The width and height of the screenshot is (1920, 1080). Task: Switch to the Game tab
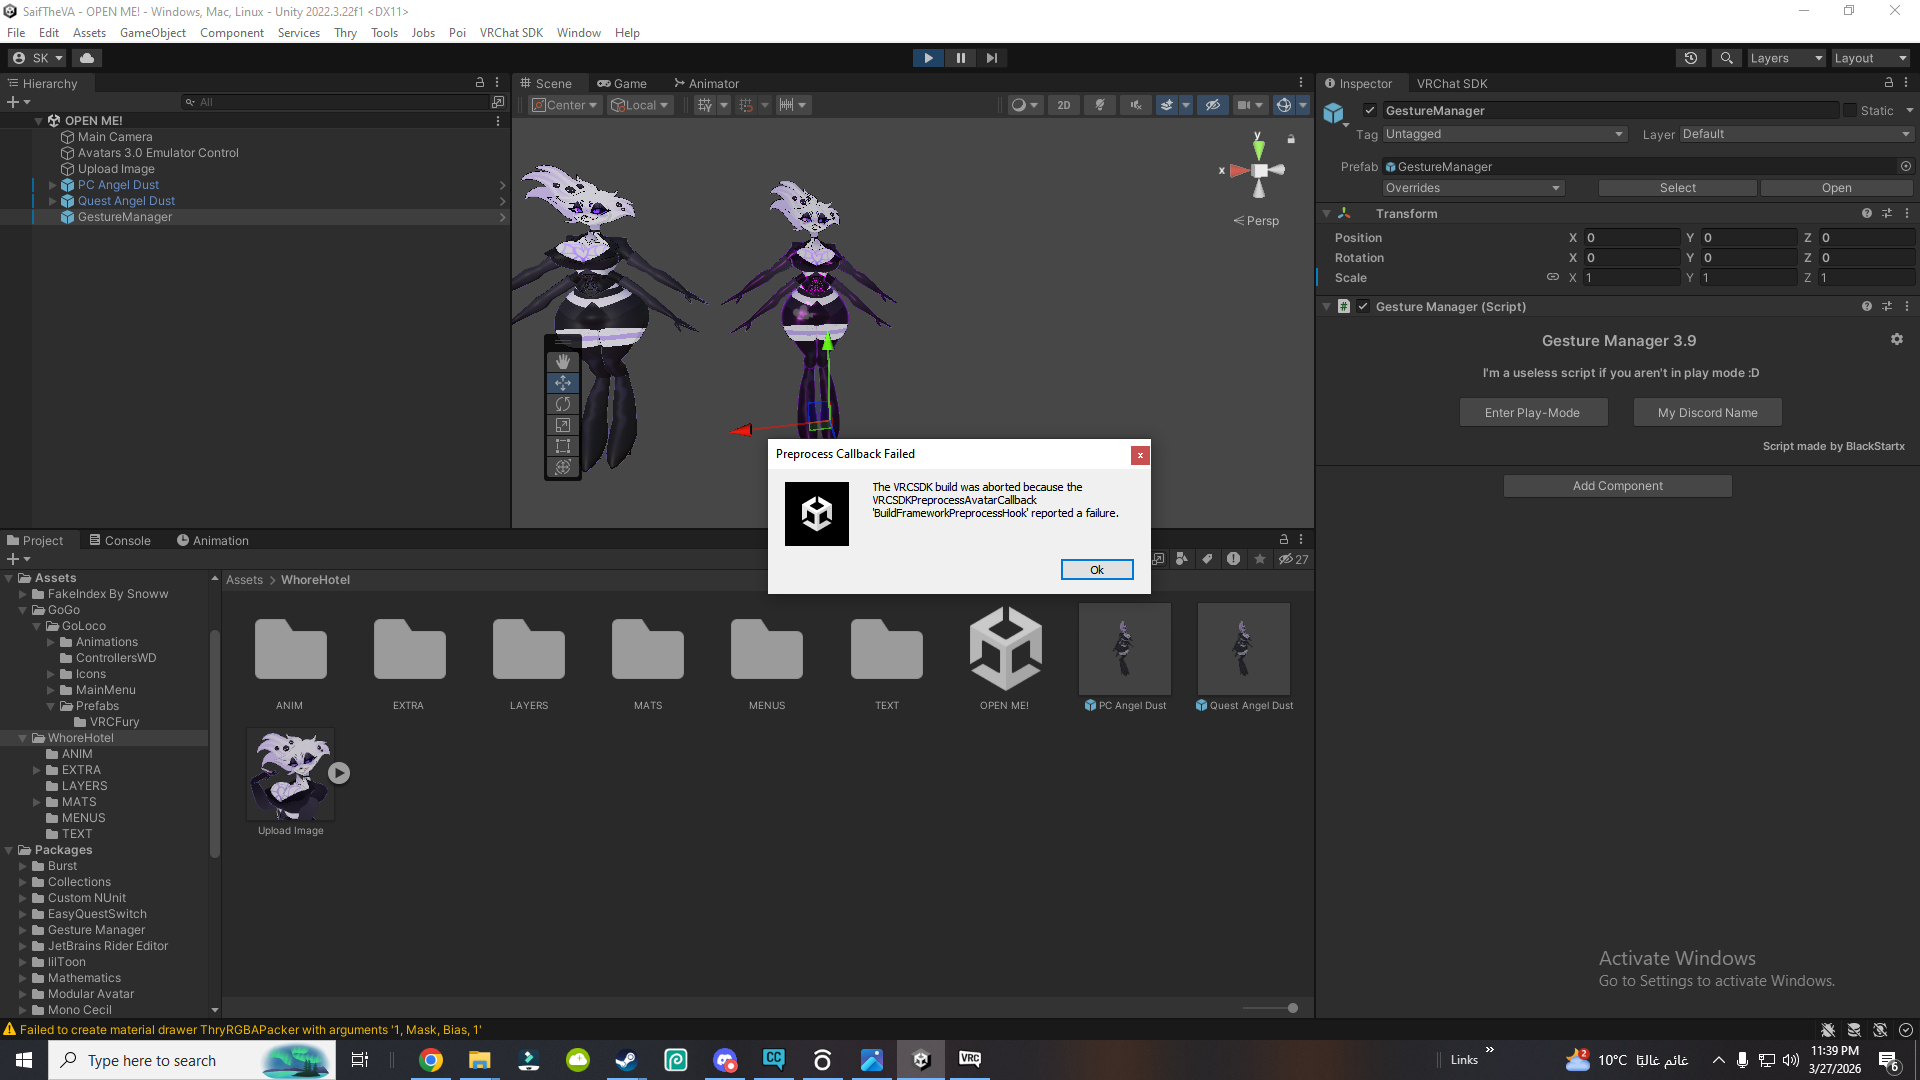pos(622,83)
